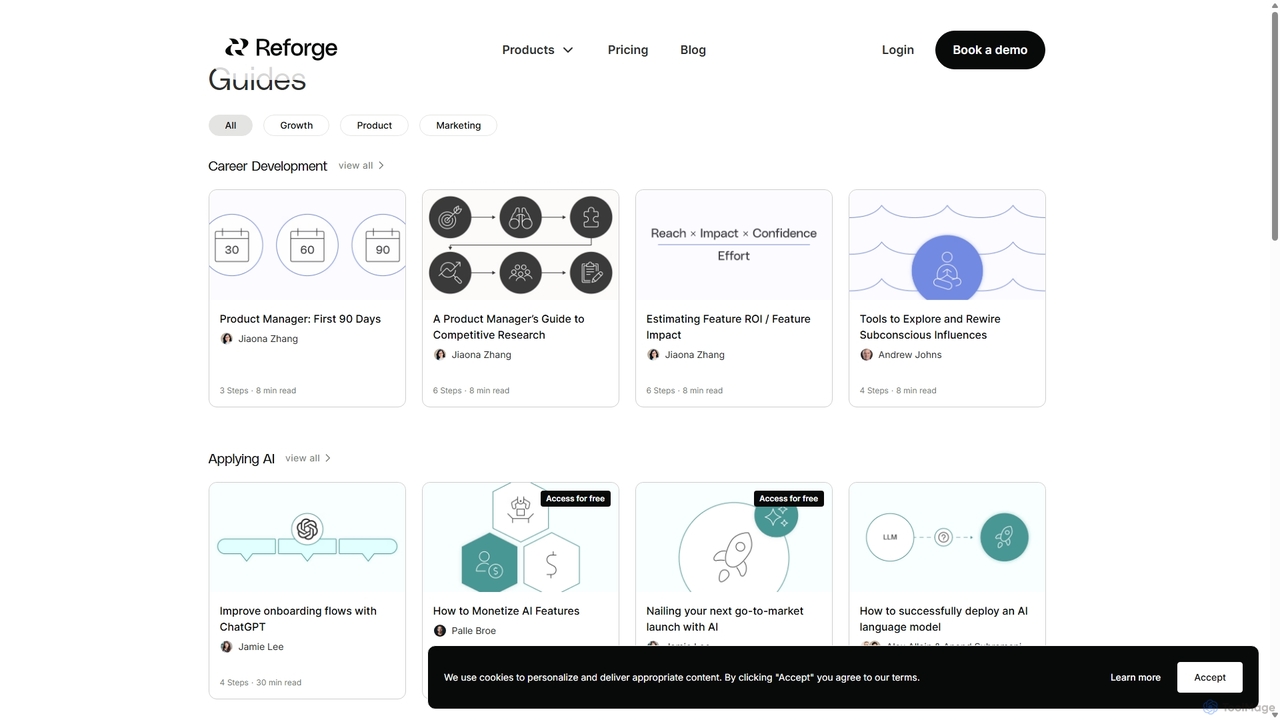Open Tools to Explore and Rewire Subconscious Influences
Screen dimensions: 1280x720
tap(930, 327)
